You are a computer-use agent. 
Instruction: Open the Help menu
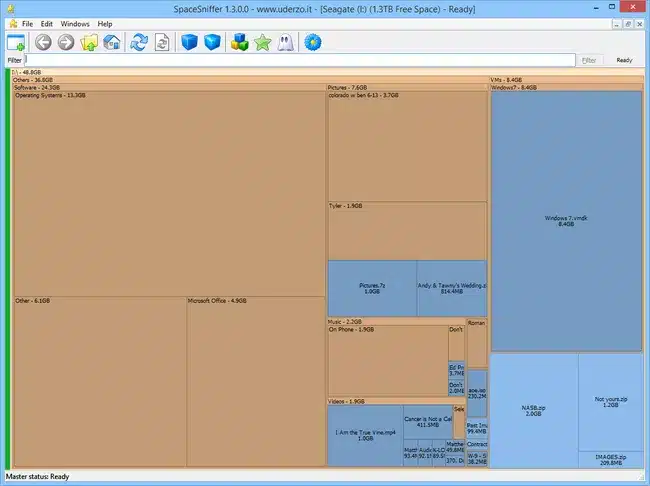click(105, 23)
